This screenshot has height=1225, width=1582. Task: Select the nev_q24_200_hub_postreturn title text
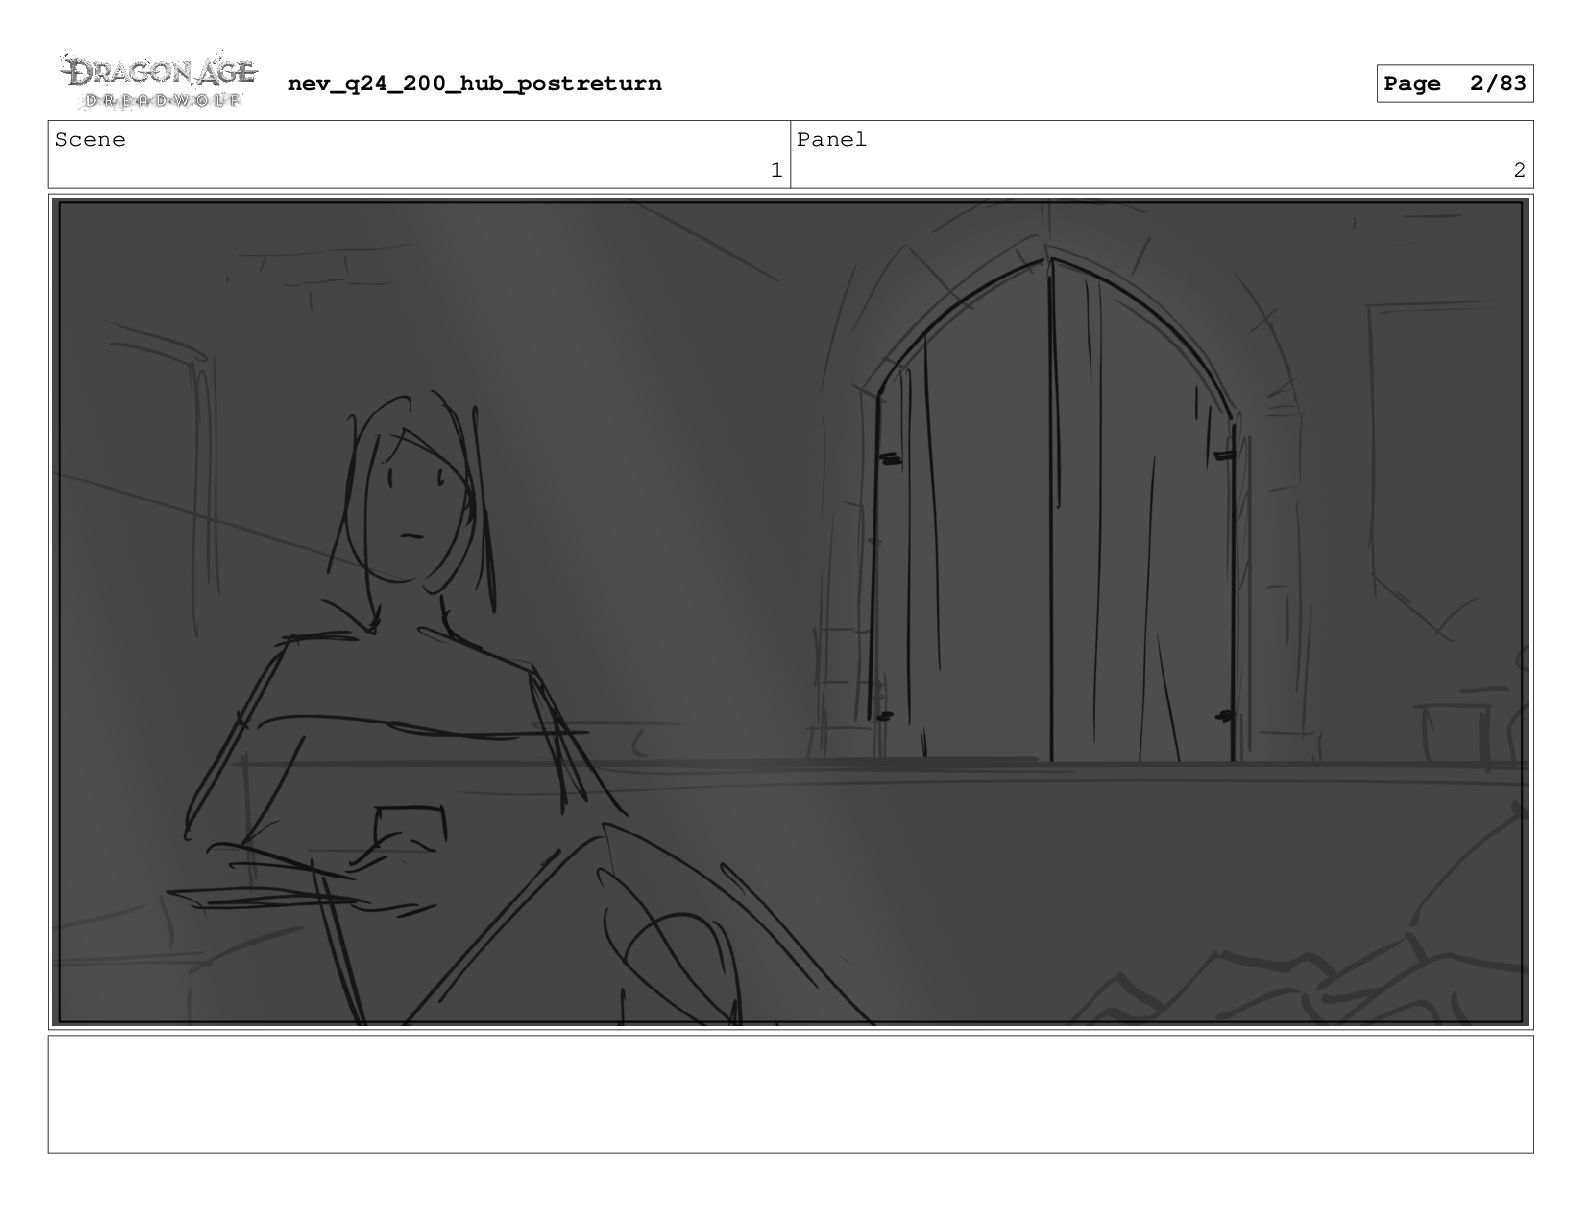474,84
